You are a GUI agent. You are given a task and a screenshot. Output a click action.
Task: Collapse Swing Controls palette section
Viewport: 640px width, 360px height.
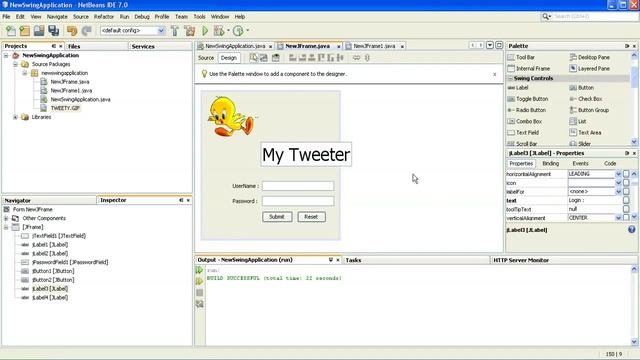tap(511, 78)
